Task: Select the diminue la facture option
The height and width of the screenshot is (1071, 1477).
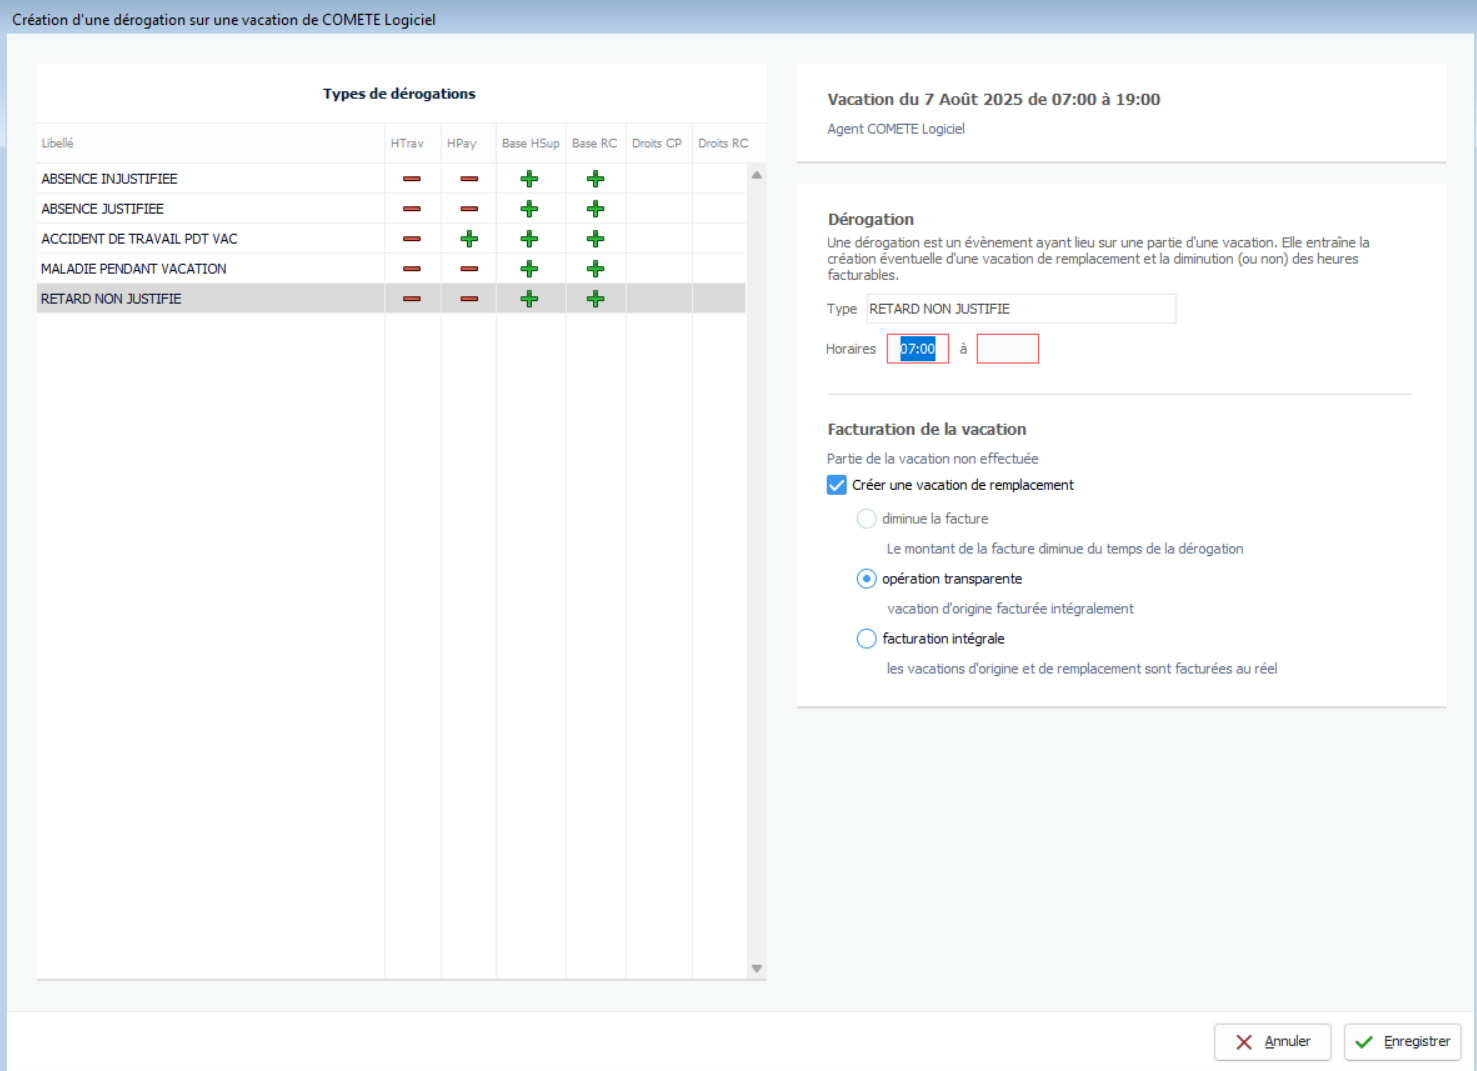Action: tap(867, 519)
